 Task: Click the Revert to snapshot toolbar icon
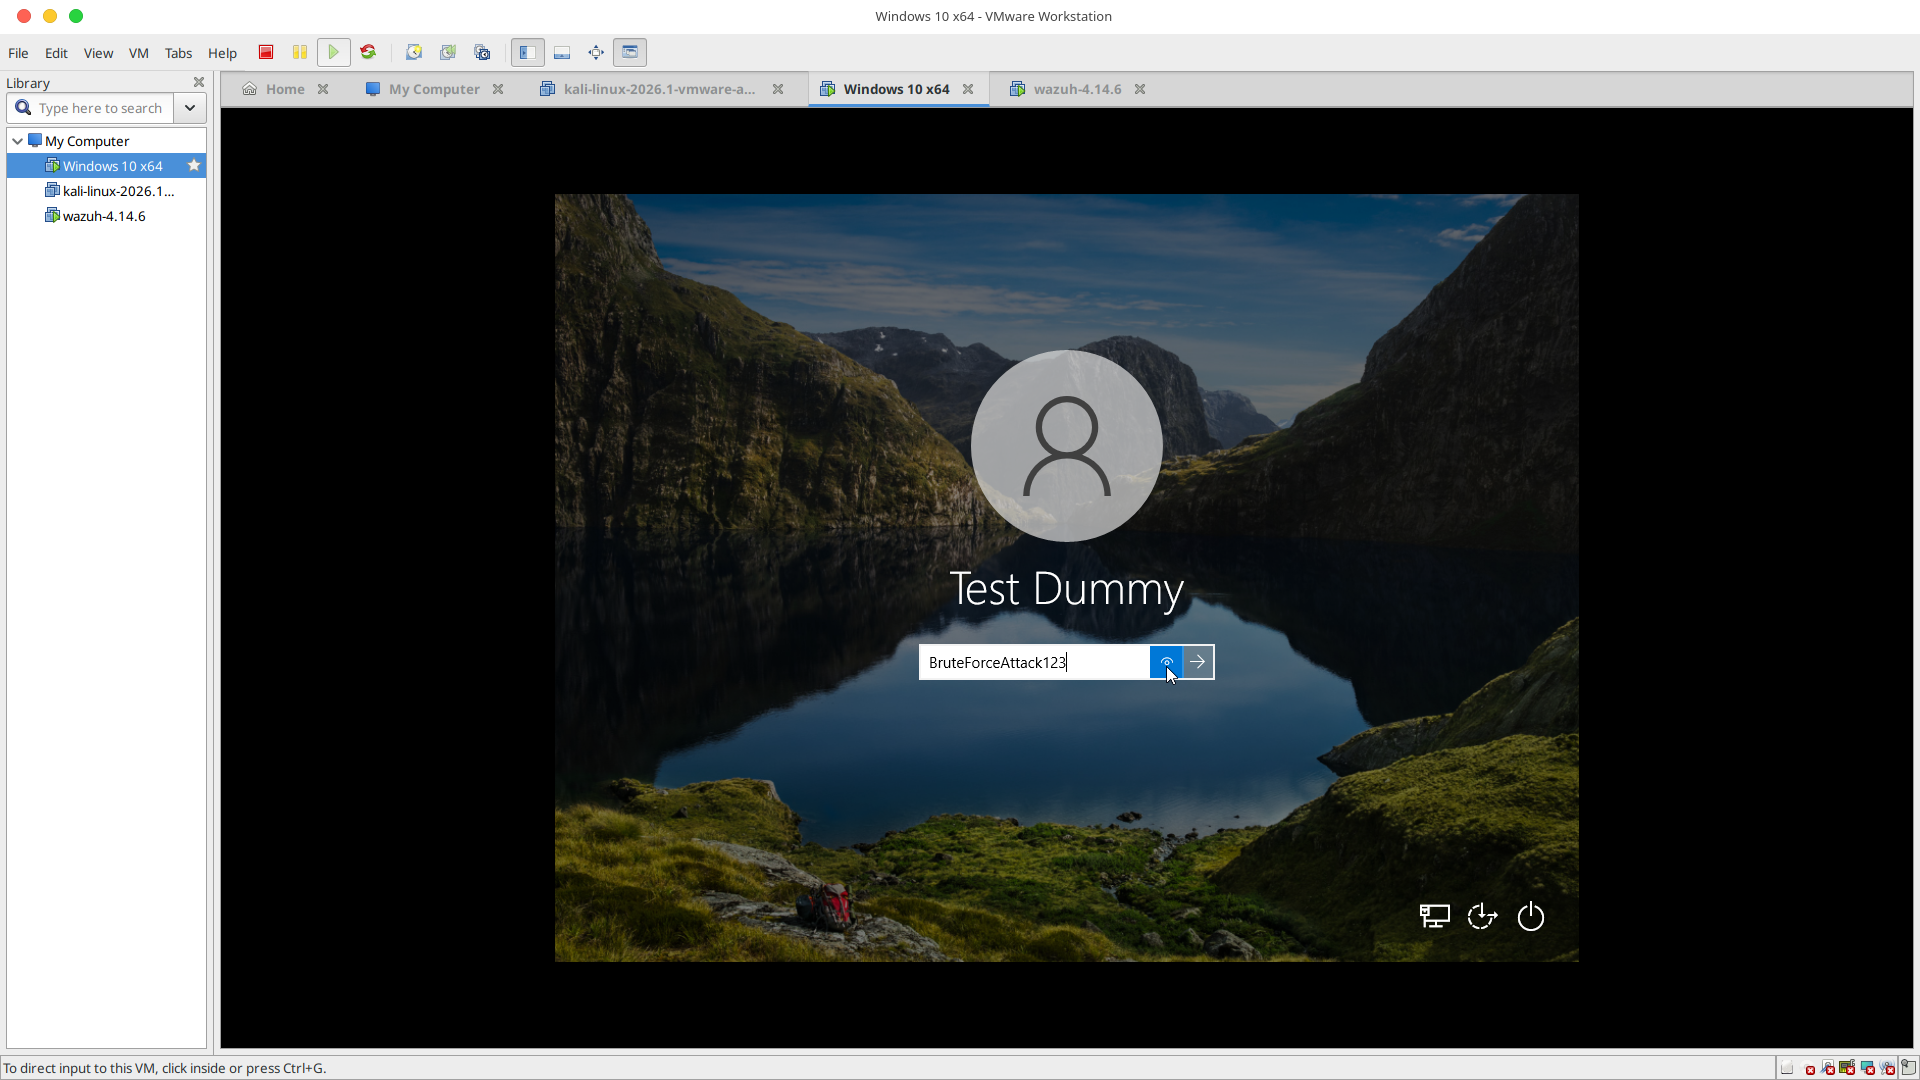pyautogui.click(x=448, y=52)
